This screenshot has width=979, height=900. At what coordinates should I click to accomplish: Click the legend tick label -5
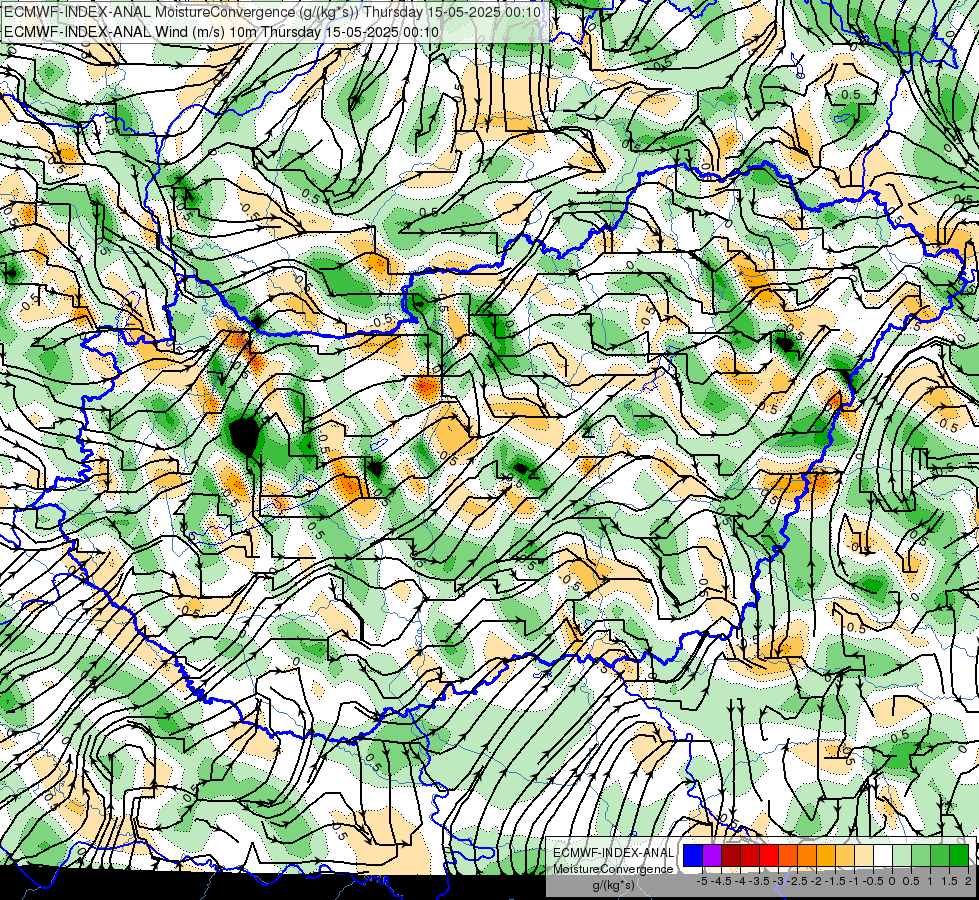point(702,881)
